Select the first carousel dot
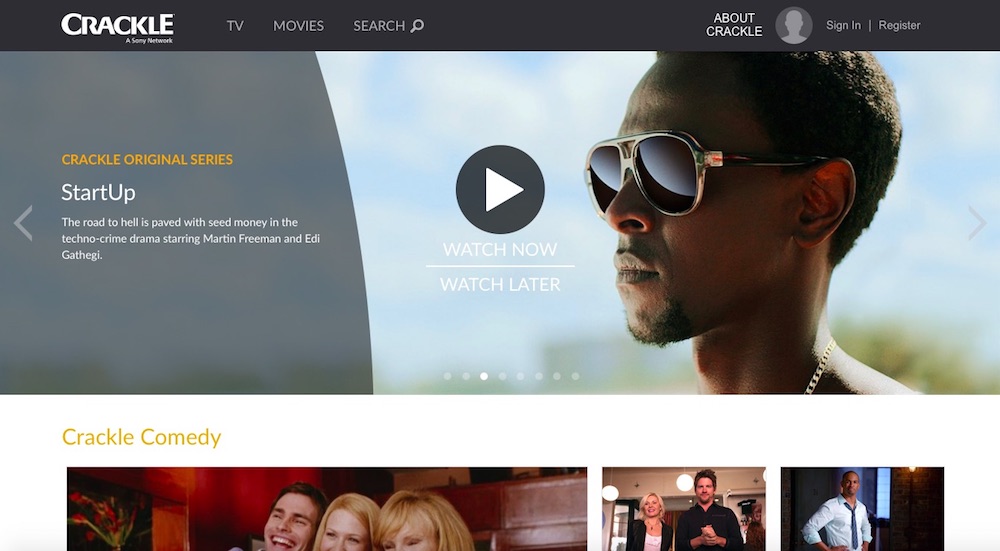1000x551 pixels. [447, 377]
